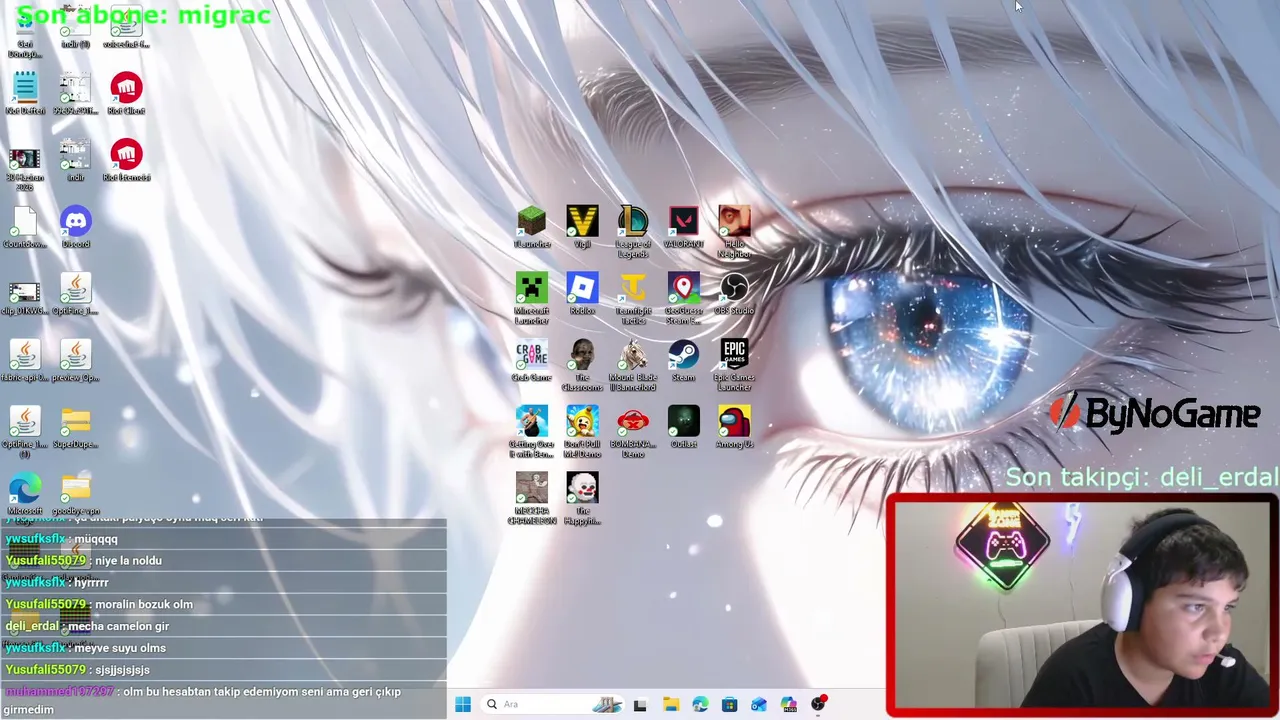Open File Explorer from the taskbar
The width and height of the screenshot is (1280, 720).
670,704
